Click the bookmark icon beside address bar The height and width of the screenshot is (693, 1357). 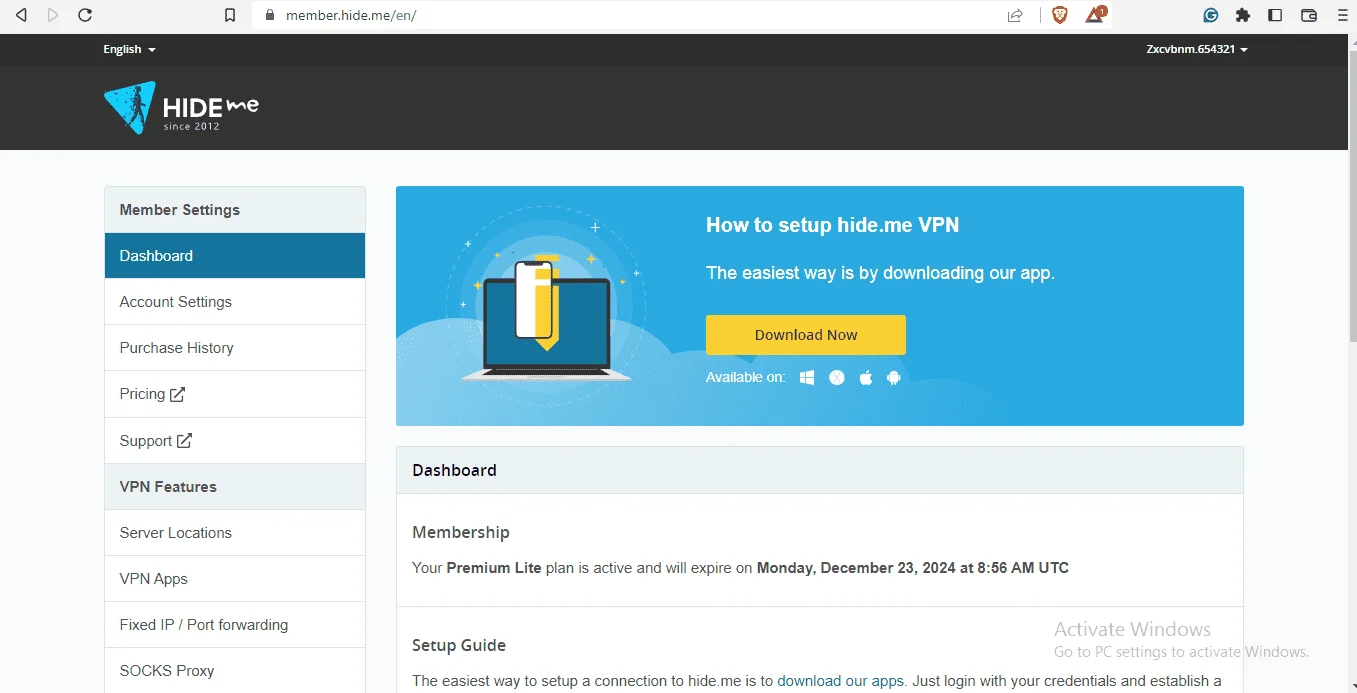(x=230, y=15)
